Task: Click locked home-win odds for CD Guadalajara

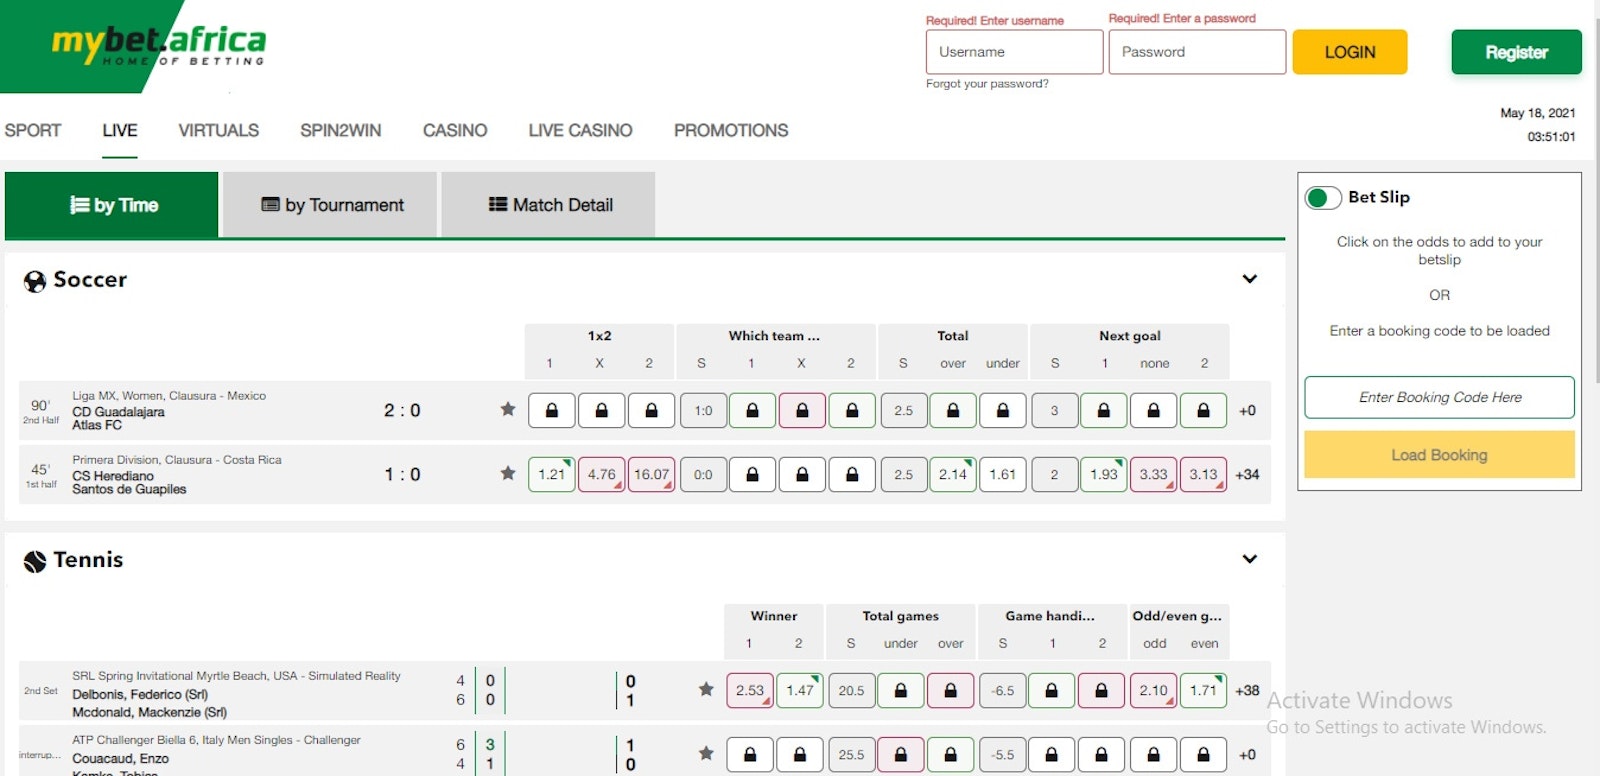Action: [551, 410]
